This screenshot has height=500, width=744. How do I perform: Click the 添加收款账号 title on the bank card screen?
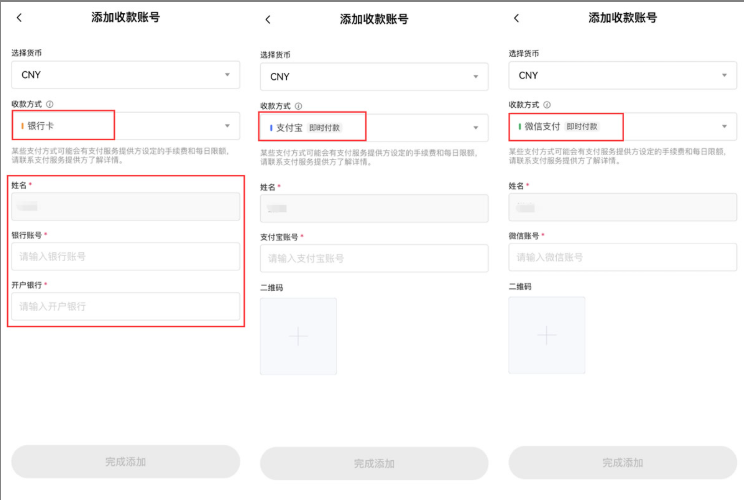pos(125,18)
